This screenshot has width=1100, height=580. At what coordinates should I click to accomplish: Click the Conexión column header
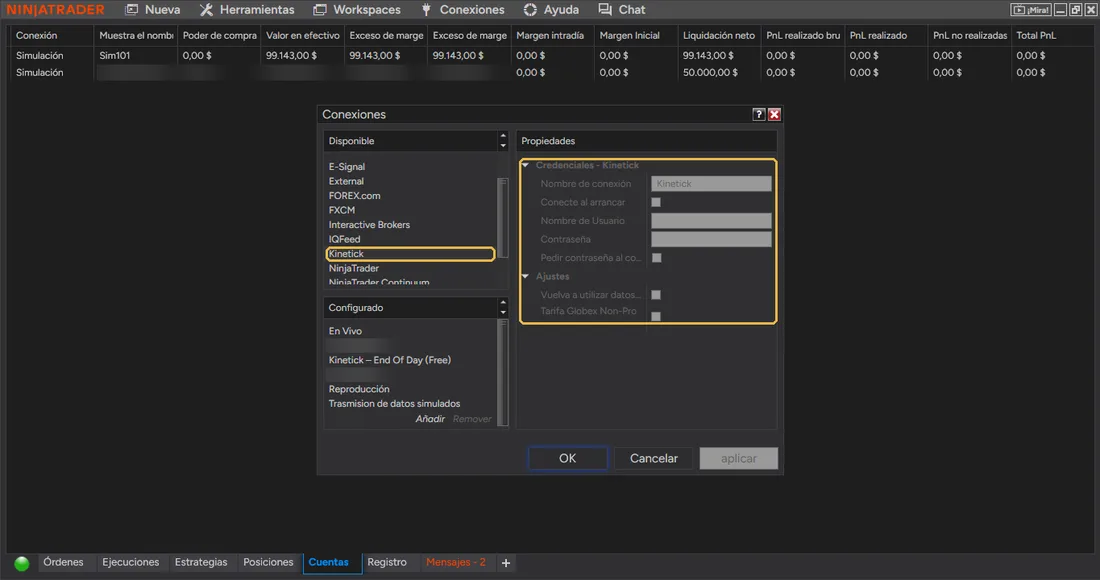pyautogui.click(x=51, y=36)
